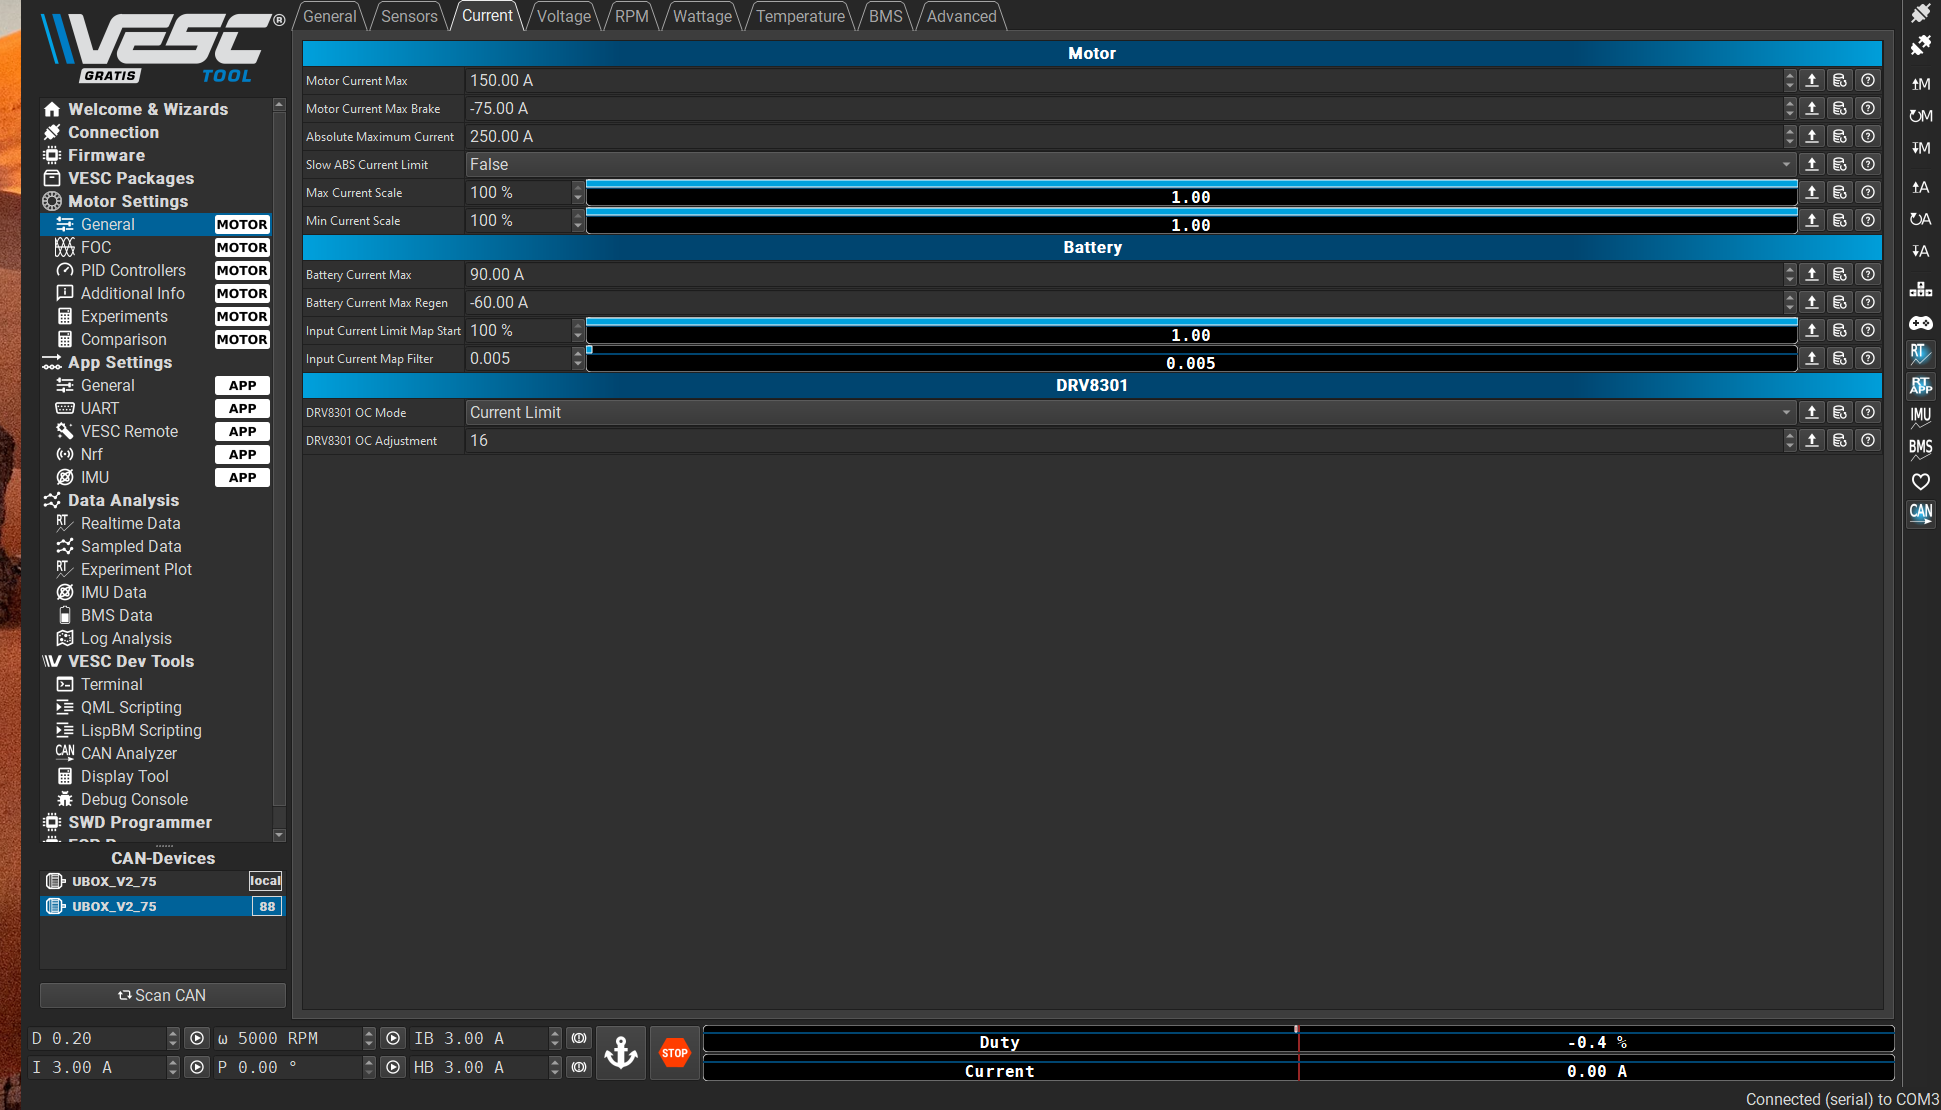Toggle the IMU data streaming icon

1920,416
